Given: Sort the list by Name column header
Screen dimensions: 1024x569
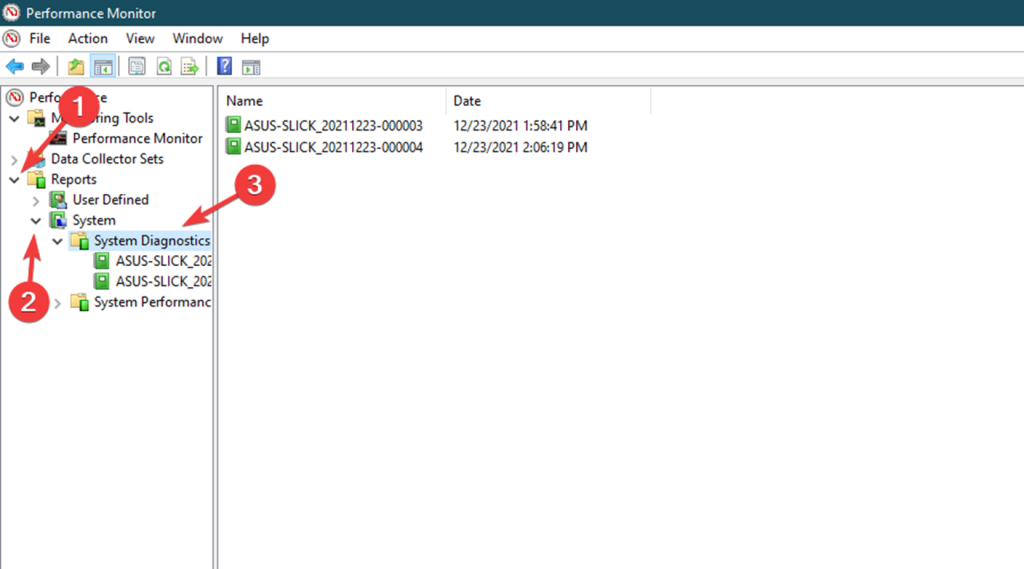Looking at the screenshot, I should click(x=245, y=101).
